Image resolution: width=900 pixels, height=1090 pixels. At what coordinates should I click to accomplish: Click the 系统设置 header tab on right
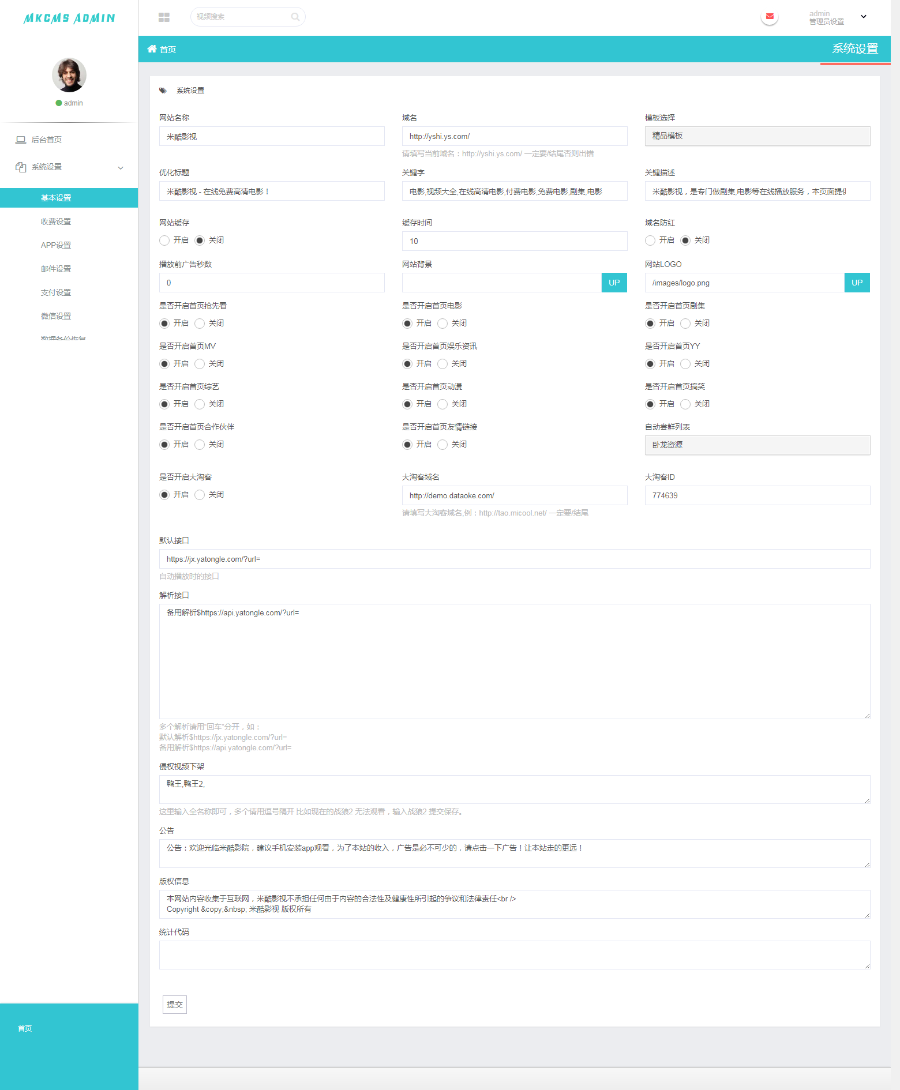point(856,49)
